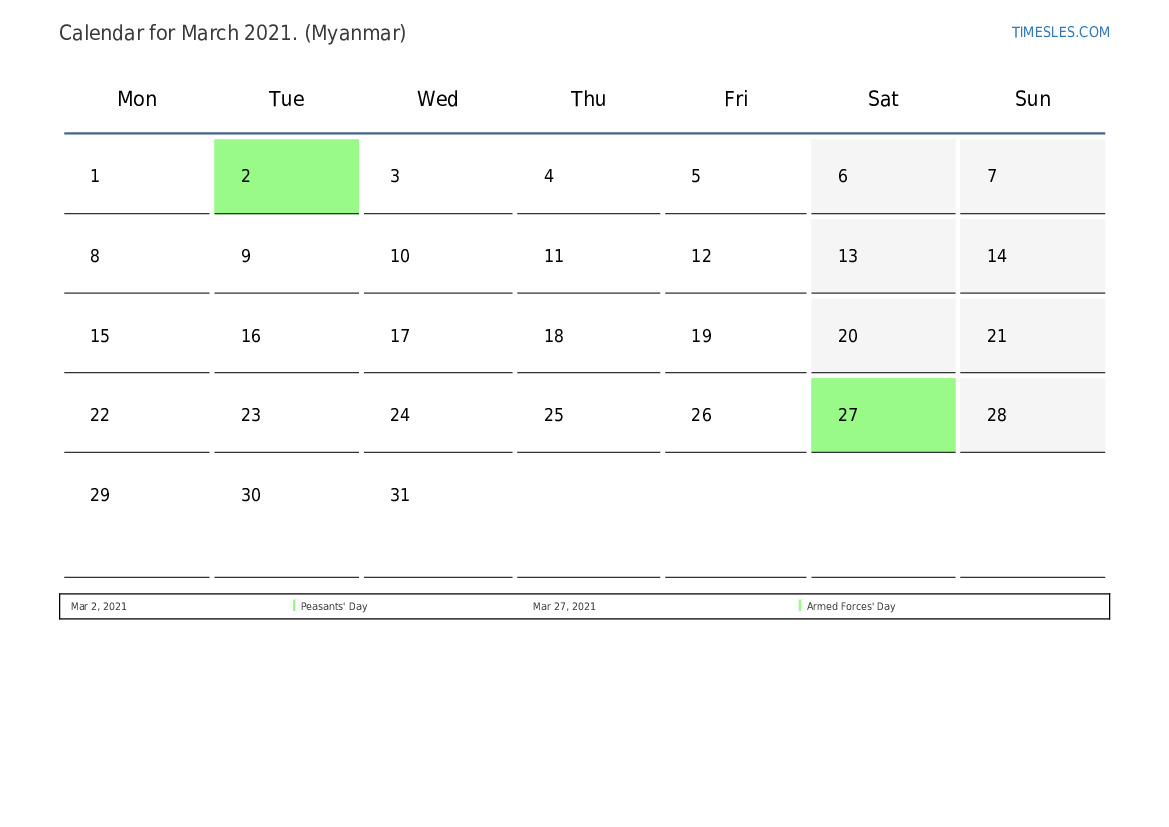
Task: Click day 19 in the calendar
Action: click(736, 336)
